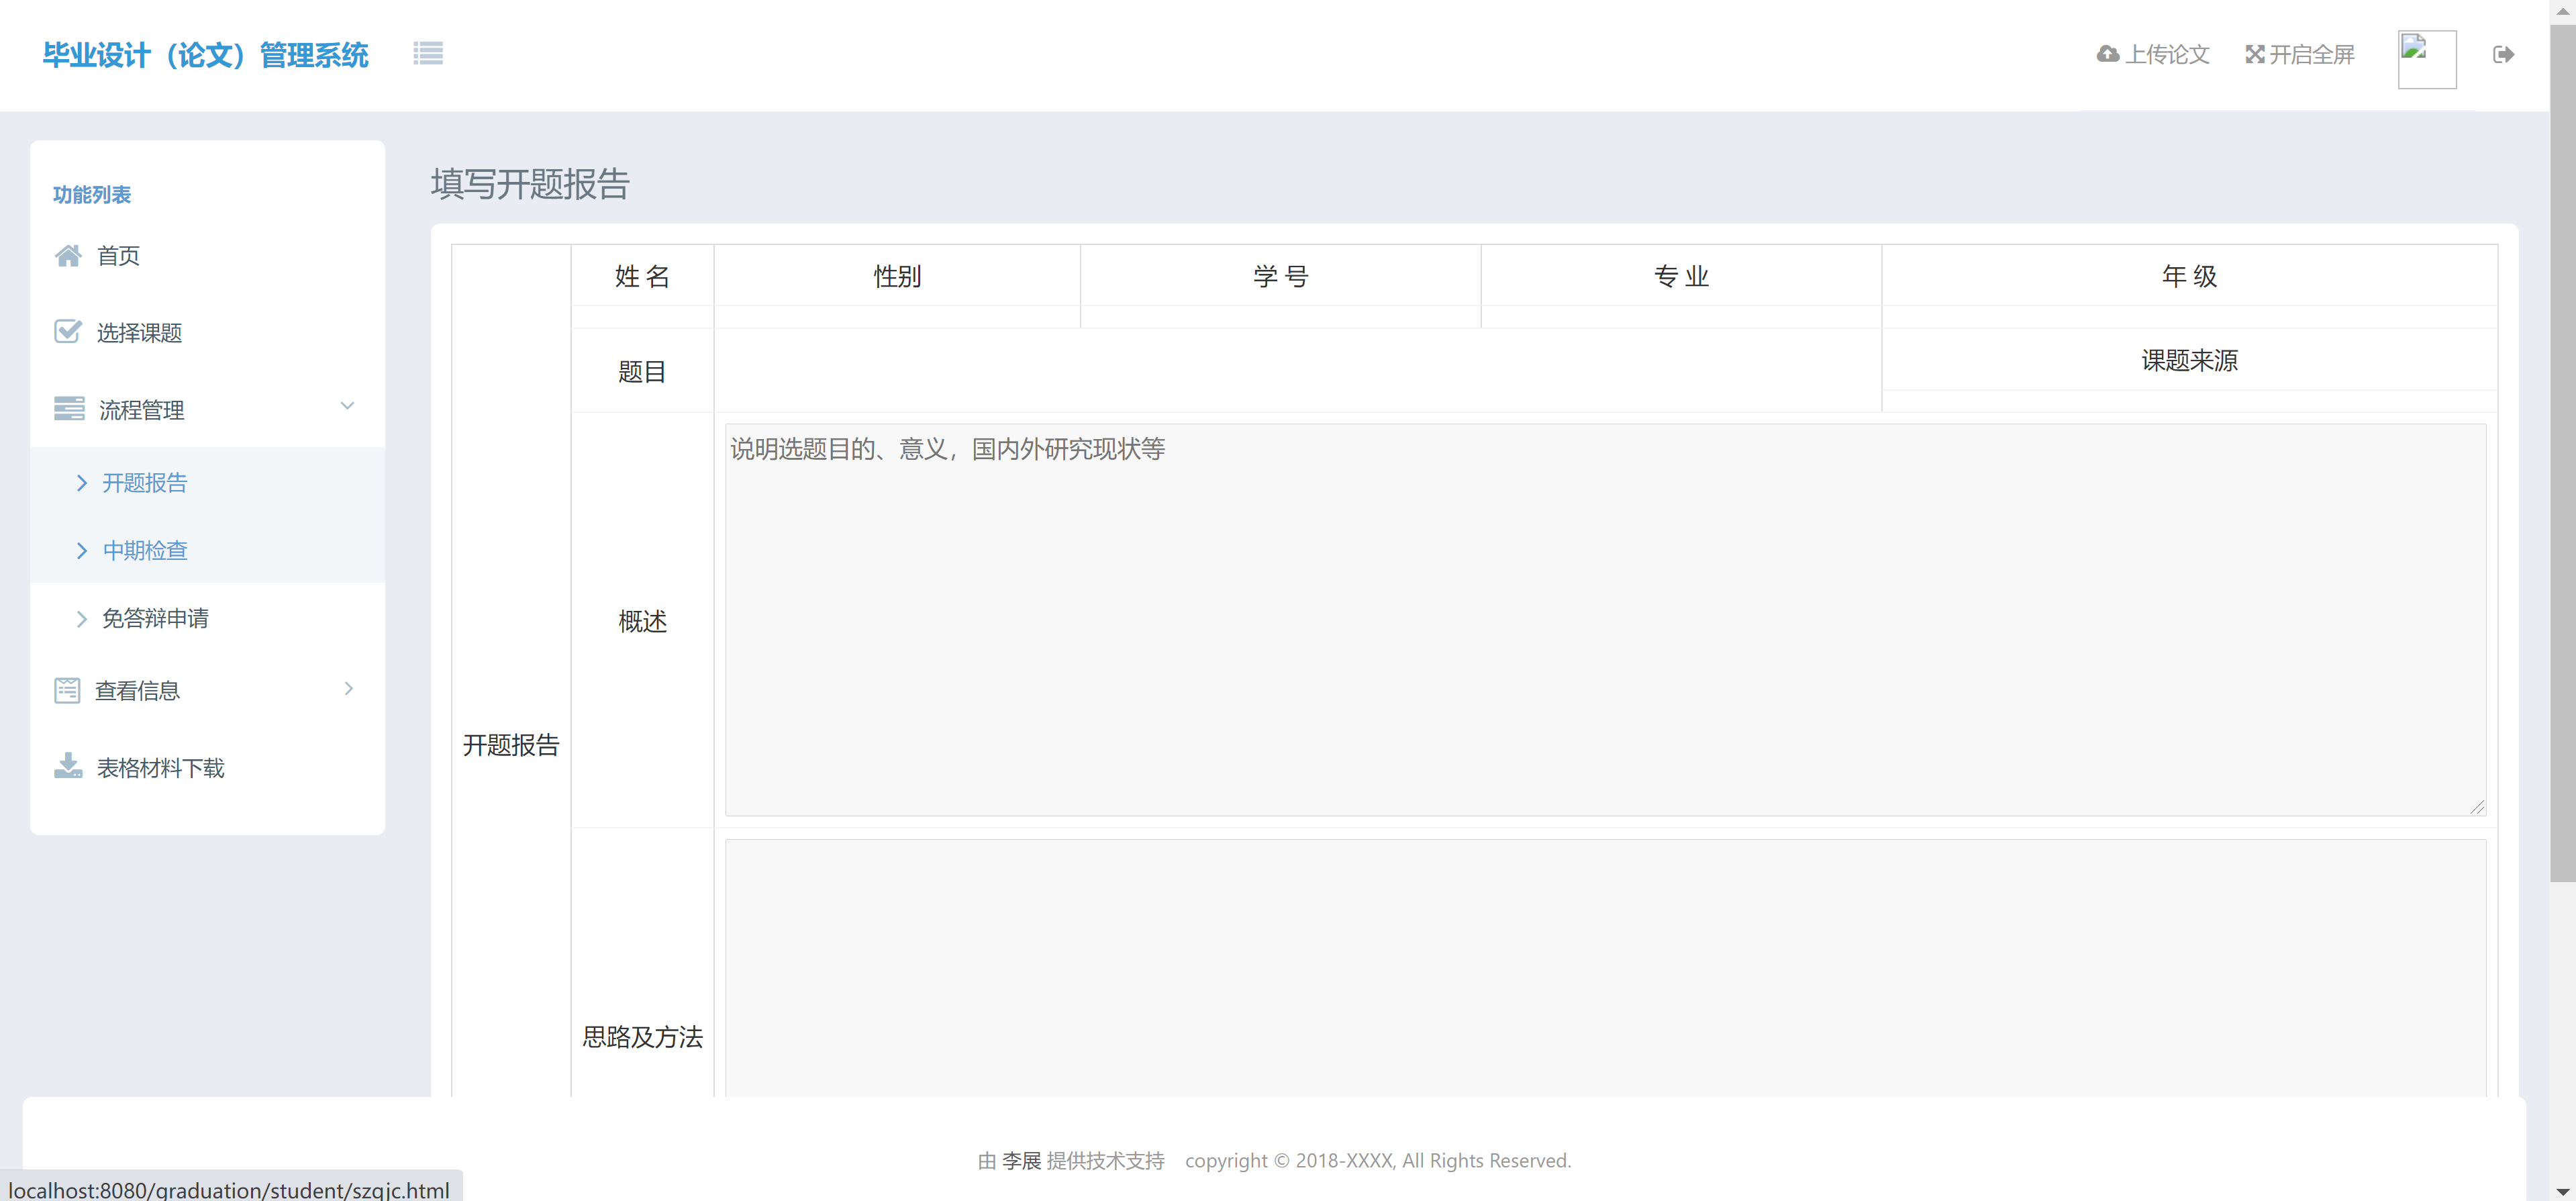Click the 选择课题 checkmark icon
Viewport: 2576px width, 1201px height.
point(68,332)
